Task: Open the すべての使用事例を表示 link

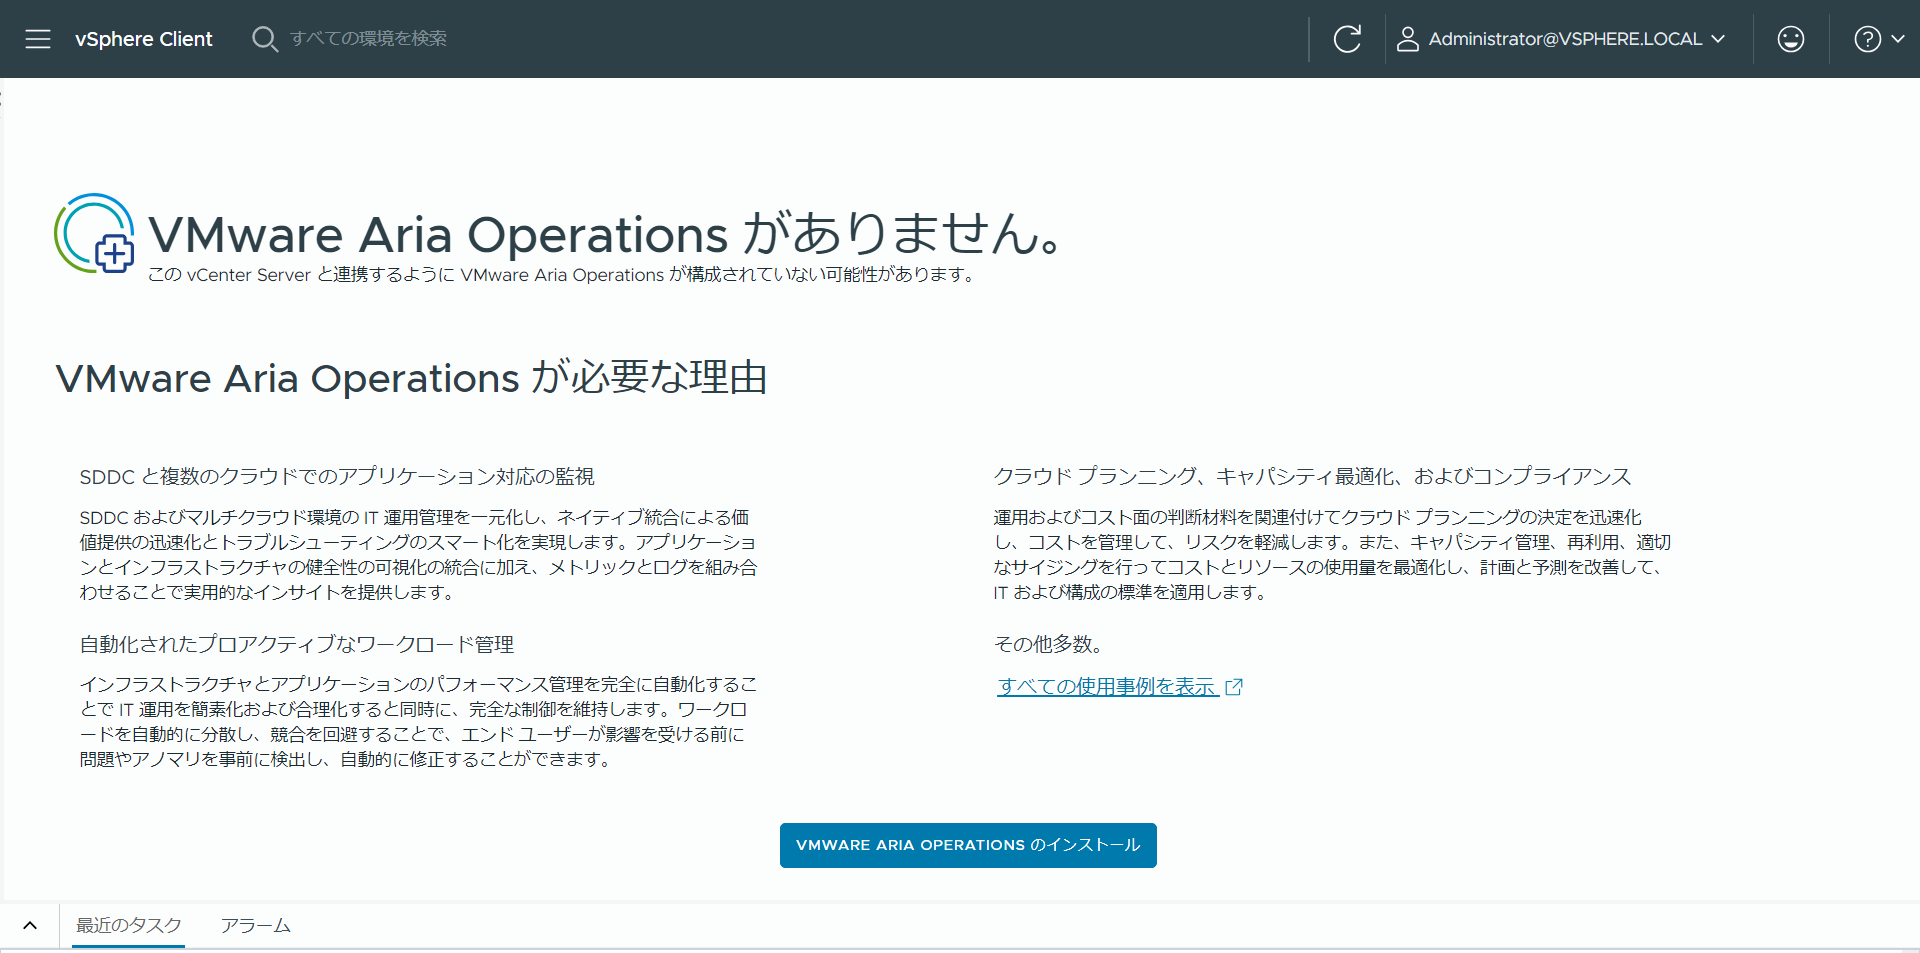Action: 1107,687
